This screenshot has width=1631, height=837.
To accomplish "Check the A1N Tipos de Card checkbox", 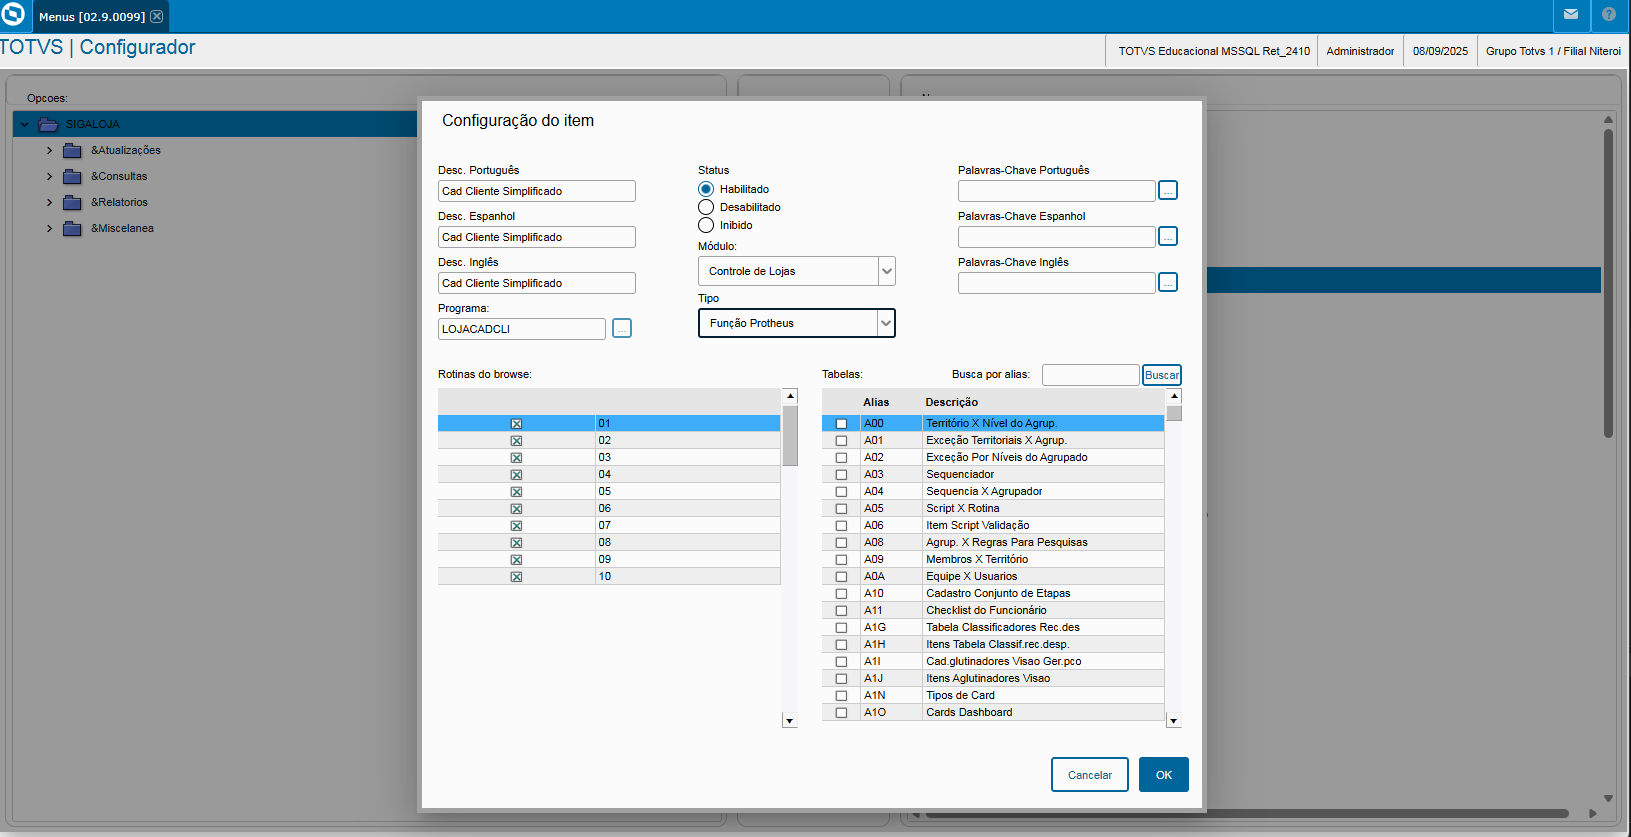I will click(x=841, y=696).
